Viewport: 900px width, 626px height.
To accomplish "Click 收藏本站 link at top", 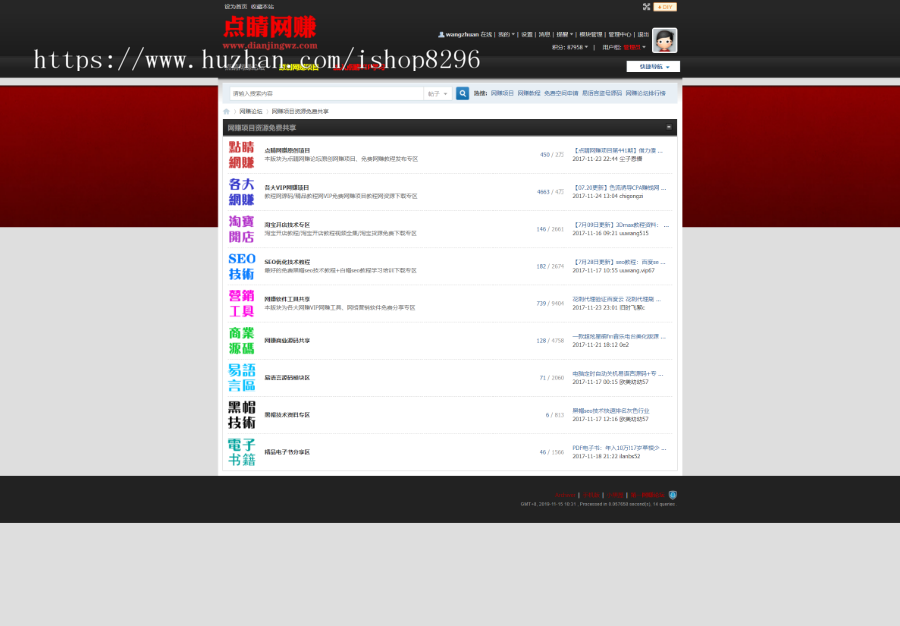I will coord(262,7).
